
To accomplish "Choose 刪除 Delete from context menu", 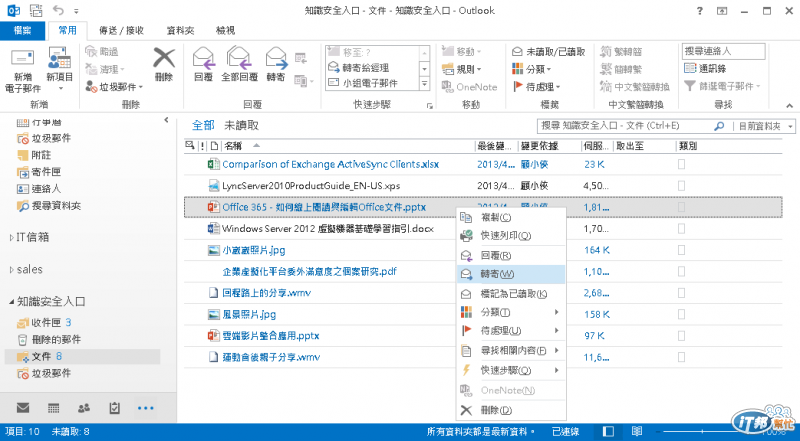I will coord(511,410).
